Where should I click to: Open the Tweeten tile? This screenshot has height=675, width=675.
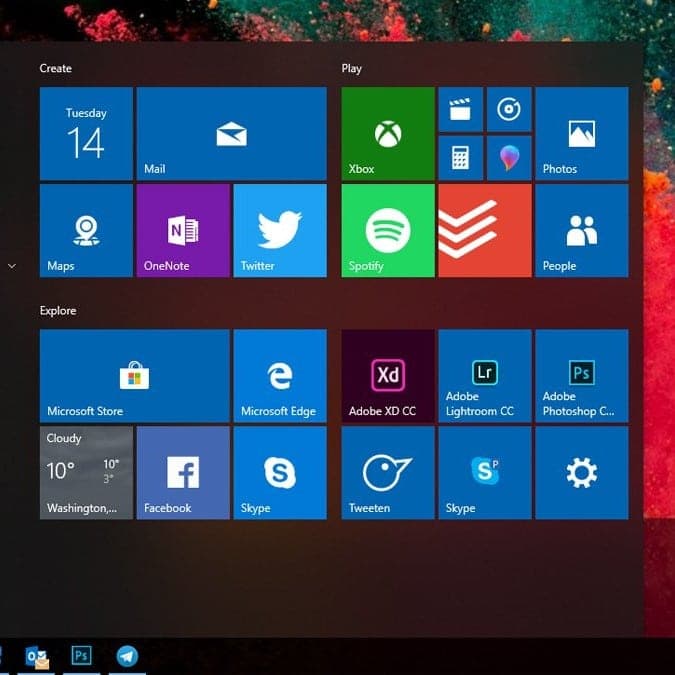point(388,473)
